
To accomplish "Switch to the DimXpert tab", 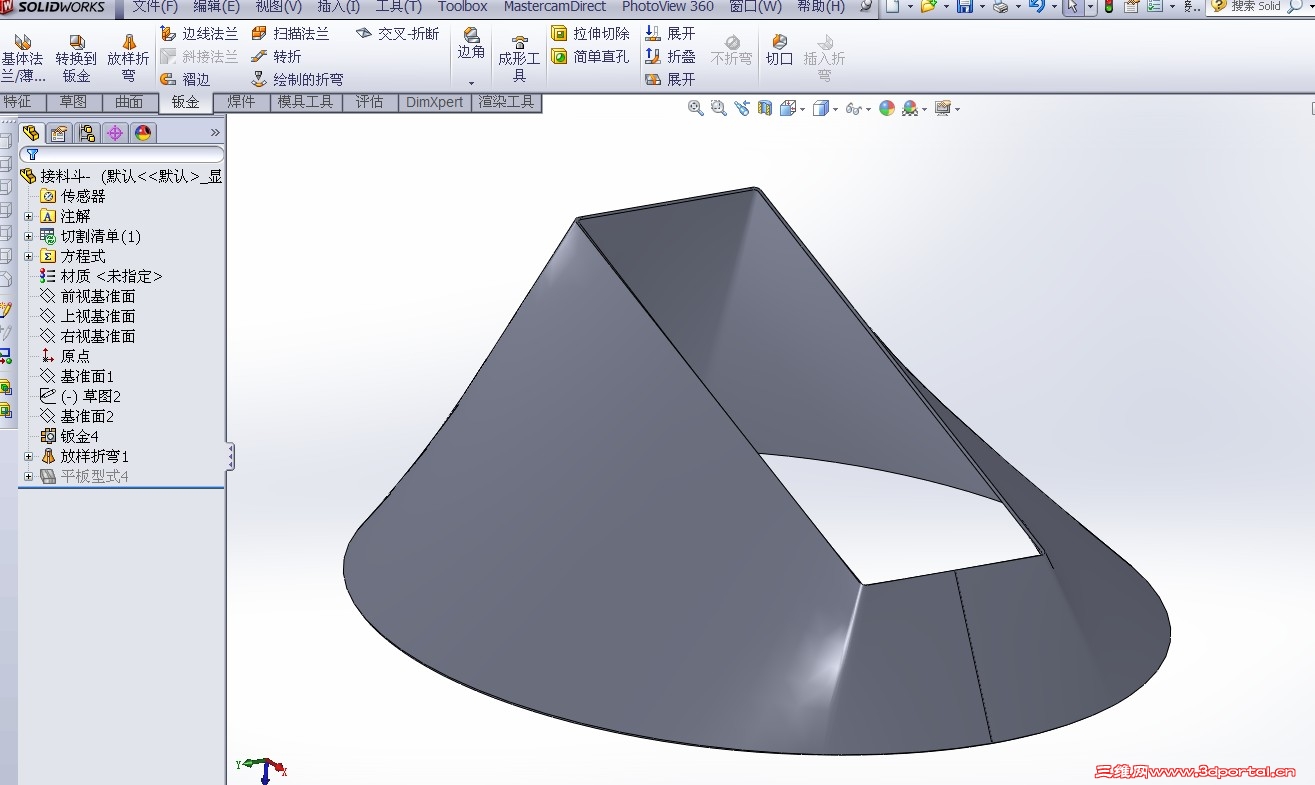I will coord(435,102).
